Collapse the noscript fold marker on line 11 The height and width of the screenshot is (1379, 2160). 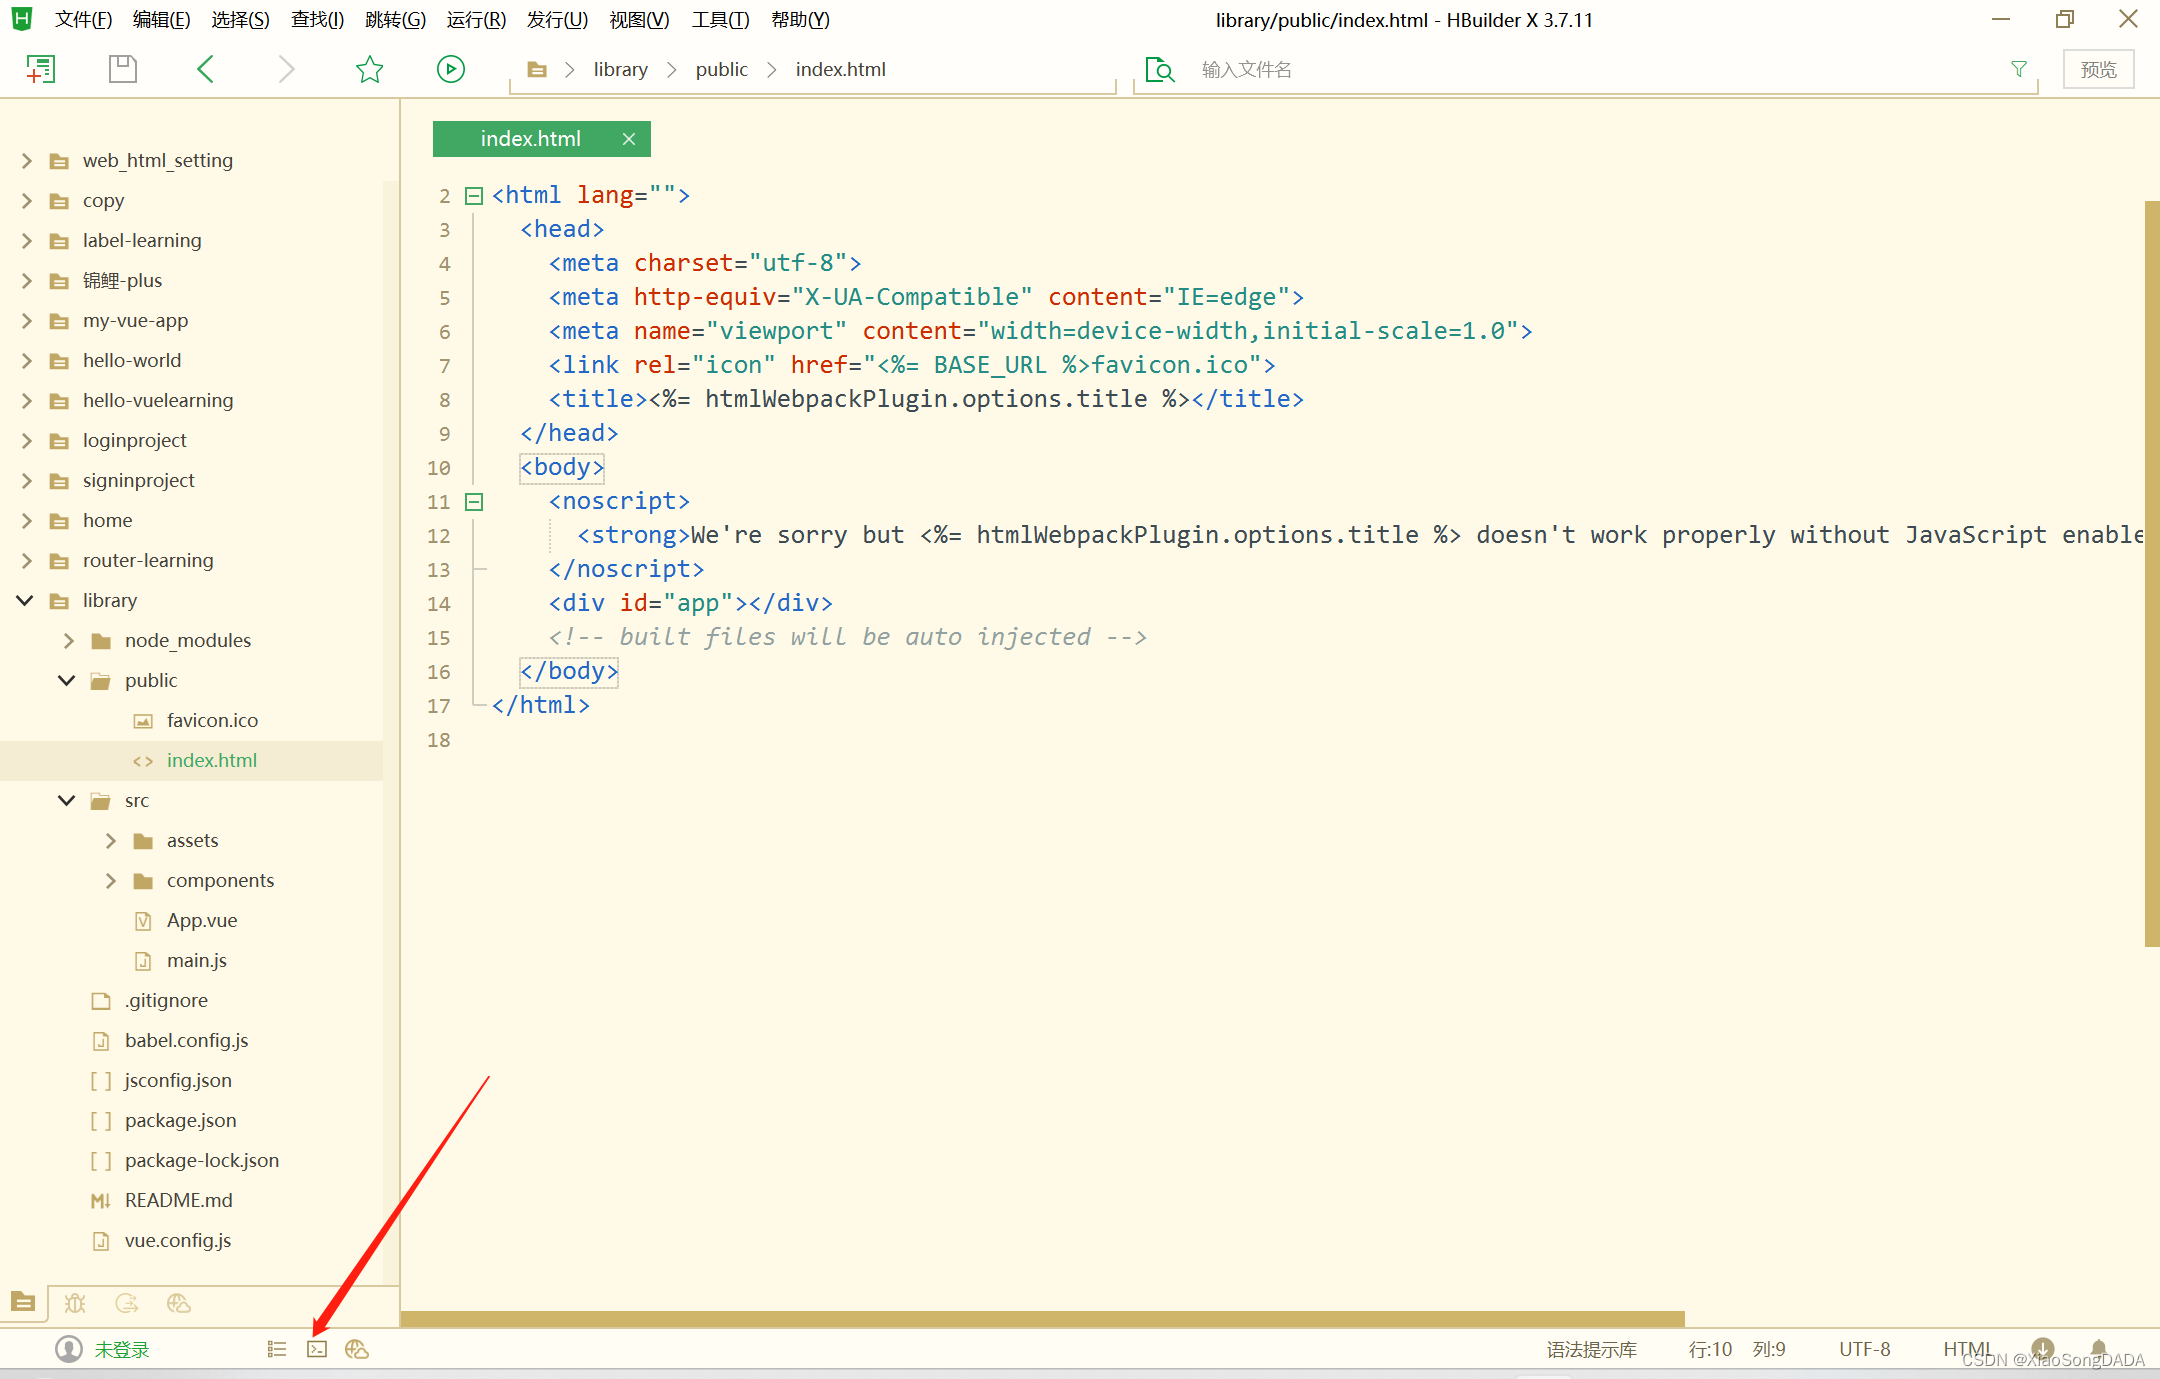pyautogui.click(x=474, y=501)
